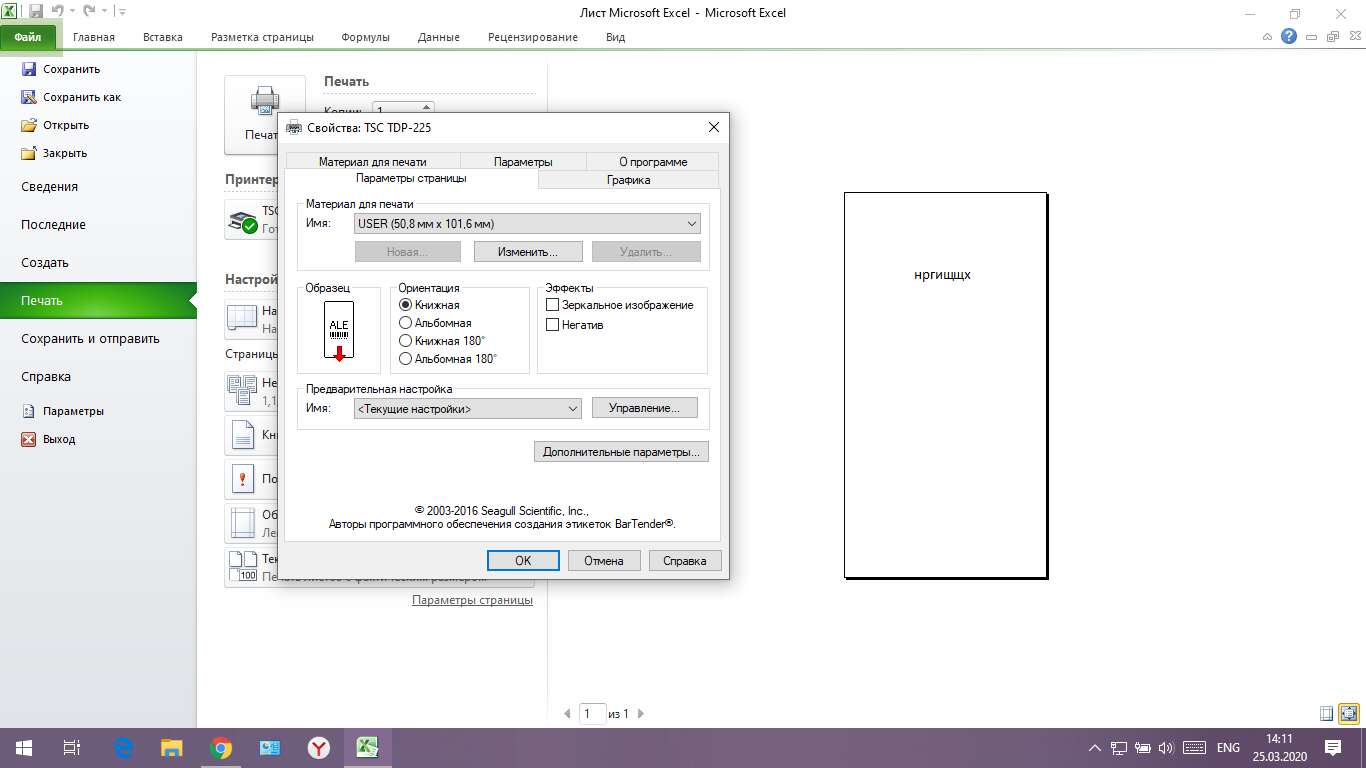
Task: Click the printer status icon with green check
Action: (x=243, y=220)
